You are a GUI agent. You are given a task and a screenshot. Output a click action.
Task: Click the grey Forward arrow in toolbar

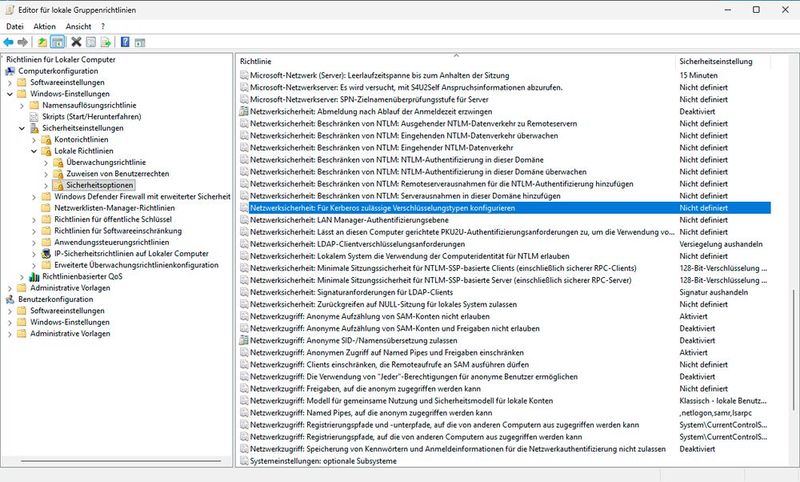tap(22, 42)
